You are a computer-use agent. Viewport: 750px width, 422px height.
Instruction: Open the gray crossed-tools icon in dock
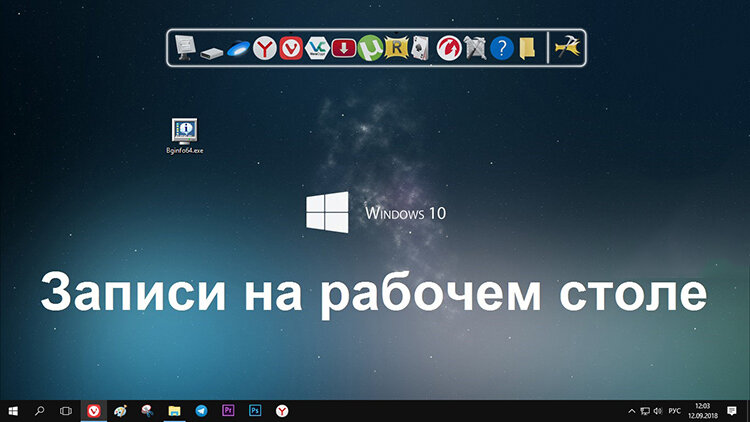click(475, 48)
